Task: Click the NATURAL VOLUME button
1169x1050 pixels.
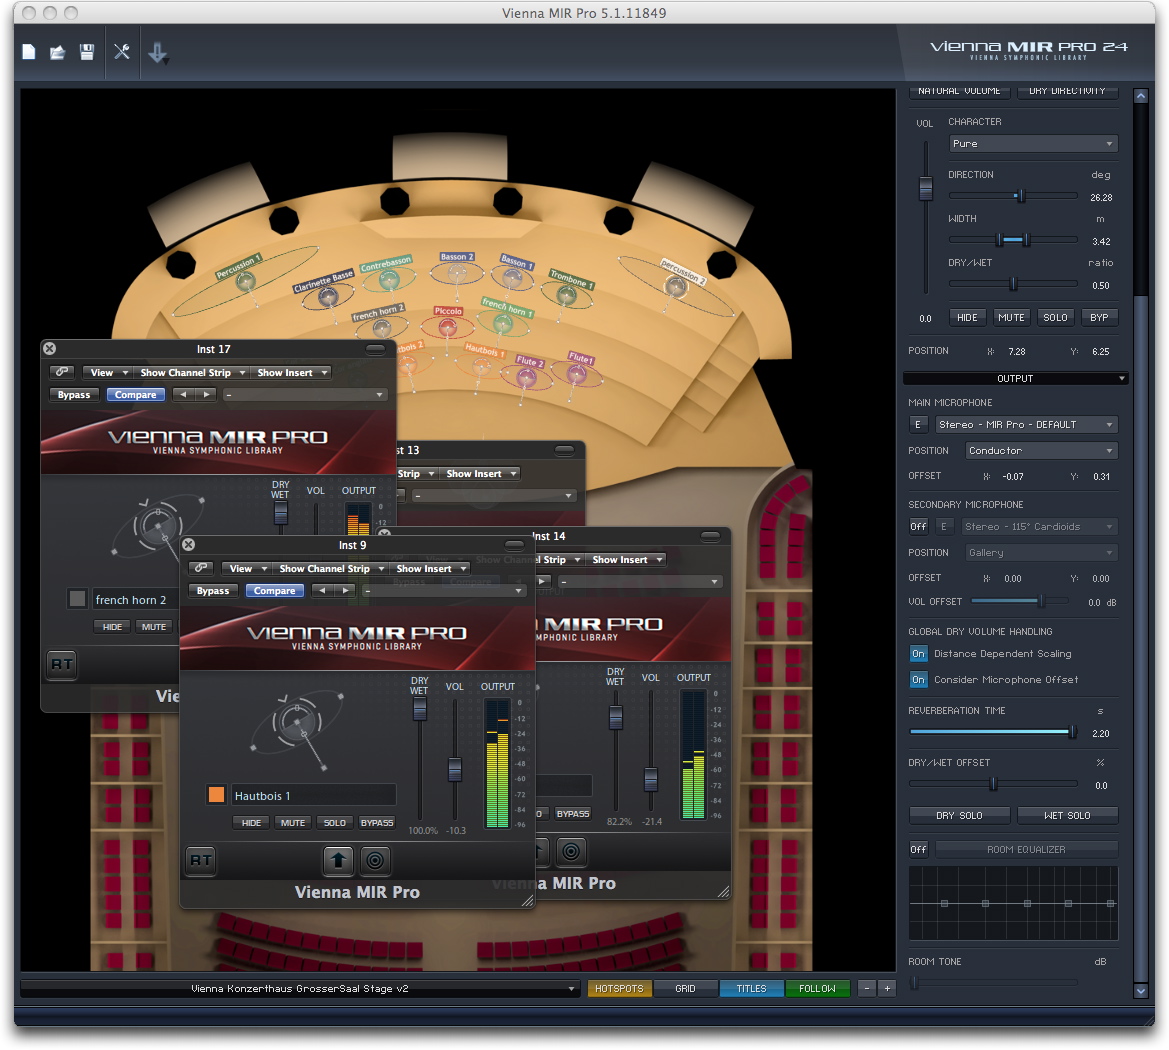Action: coord(960,91)
